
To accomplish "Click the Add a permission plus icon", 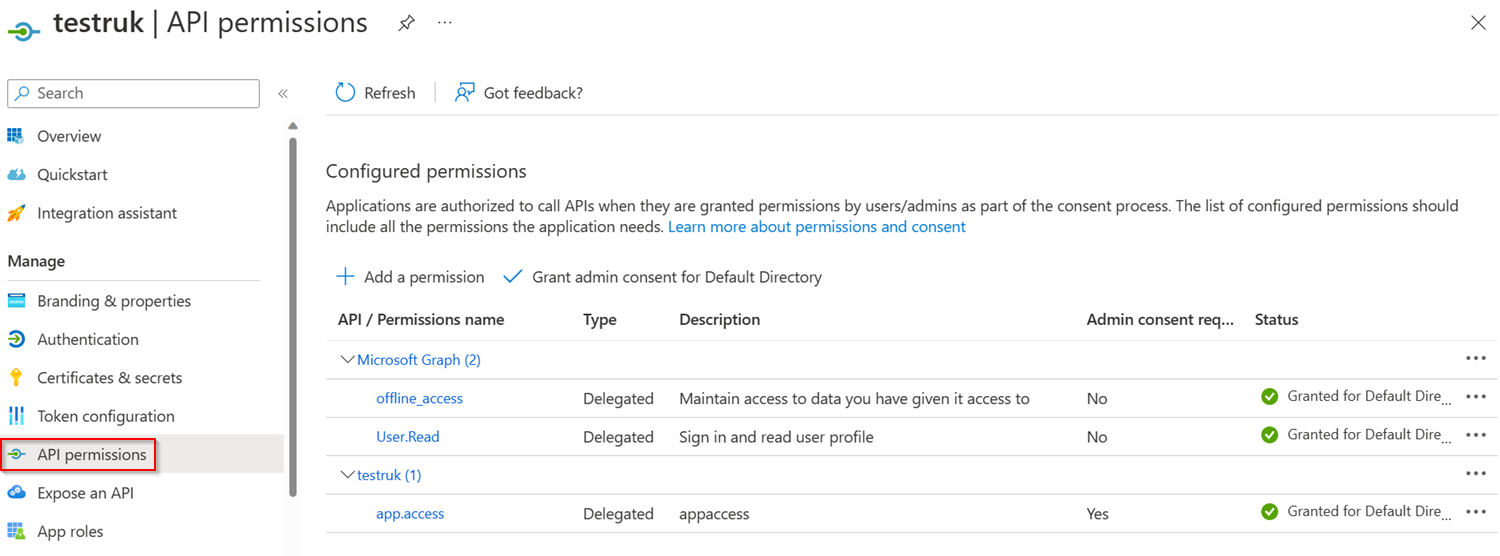I will tap(345, 277).
